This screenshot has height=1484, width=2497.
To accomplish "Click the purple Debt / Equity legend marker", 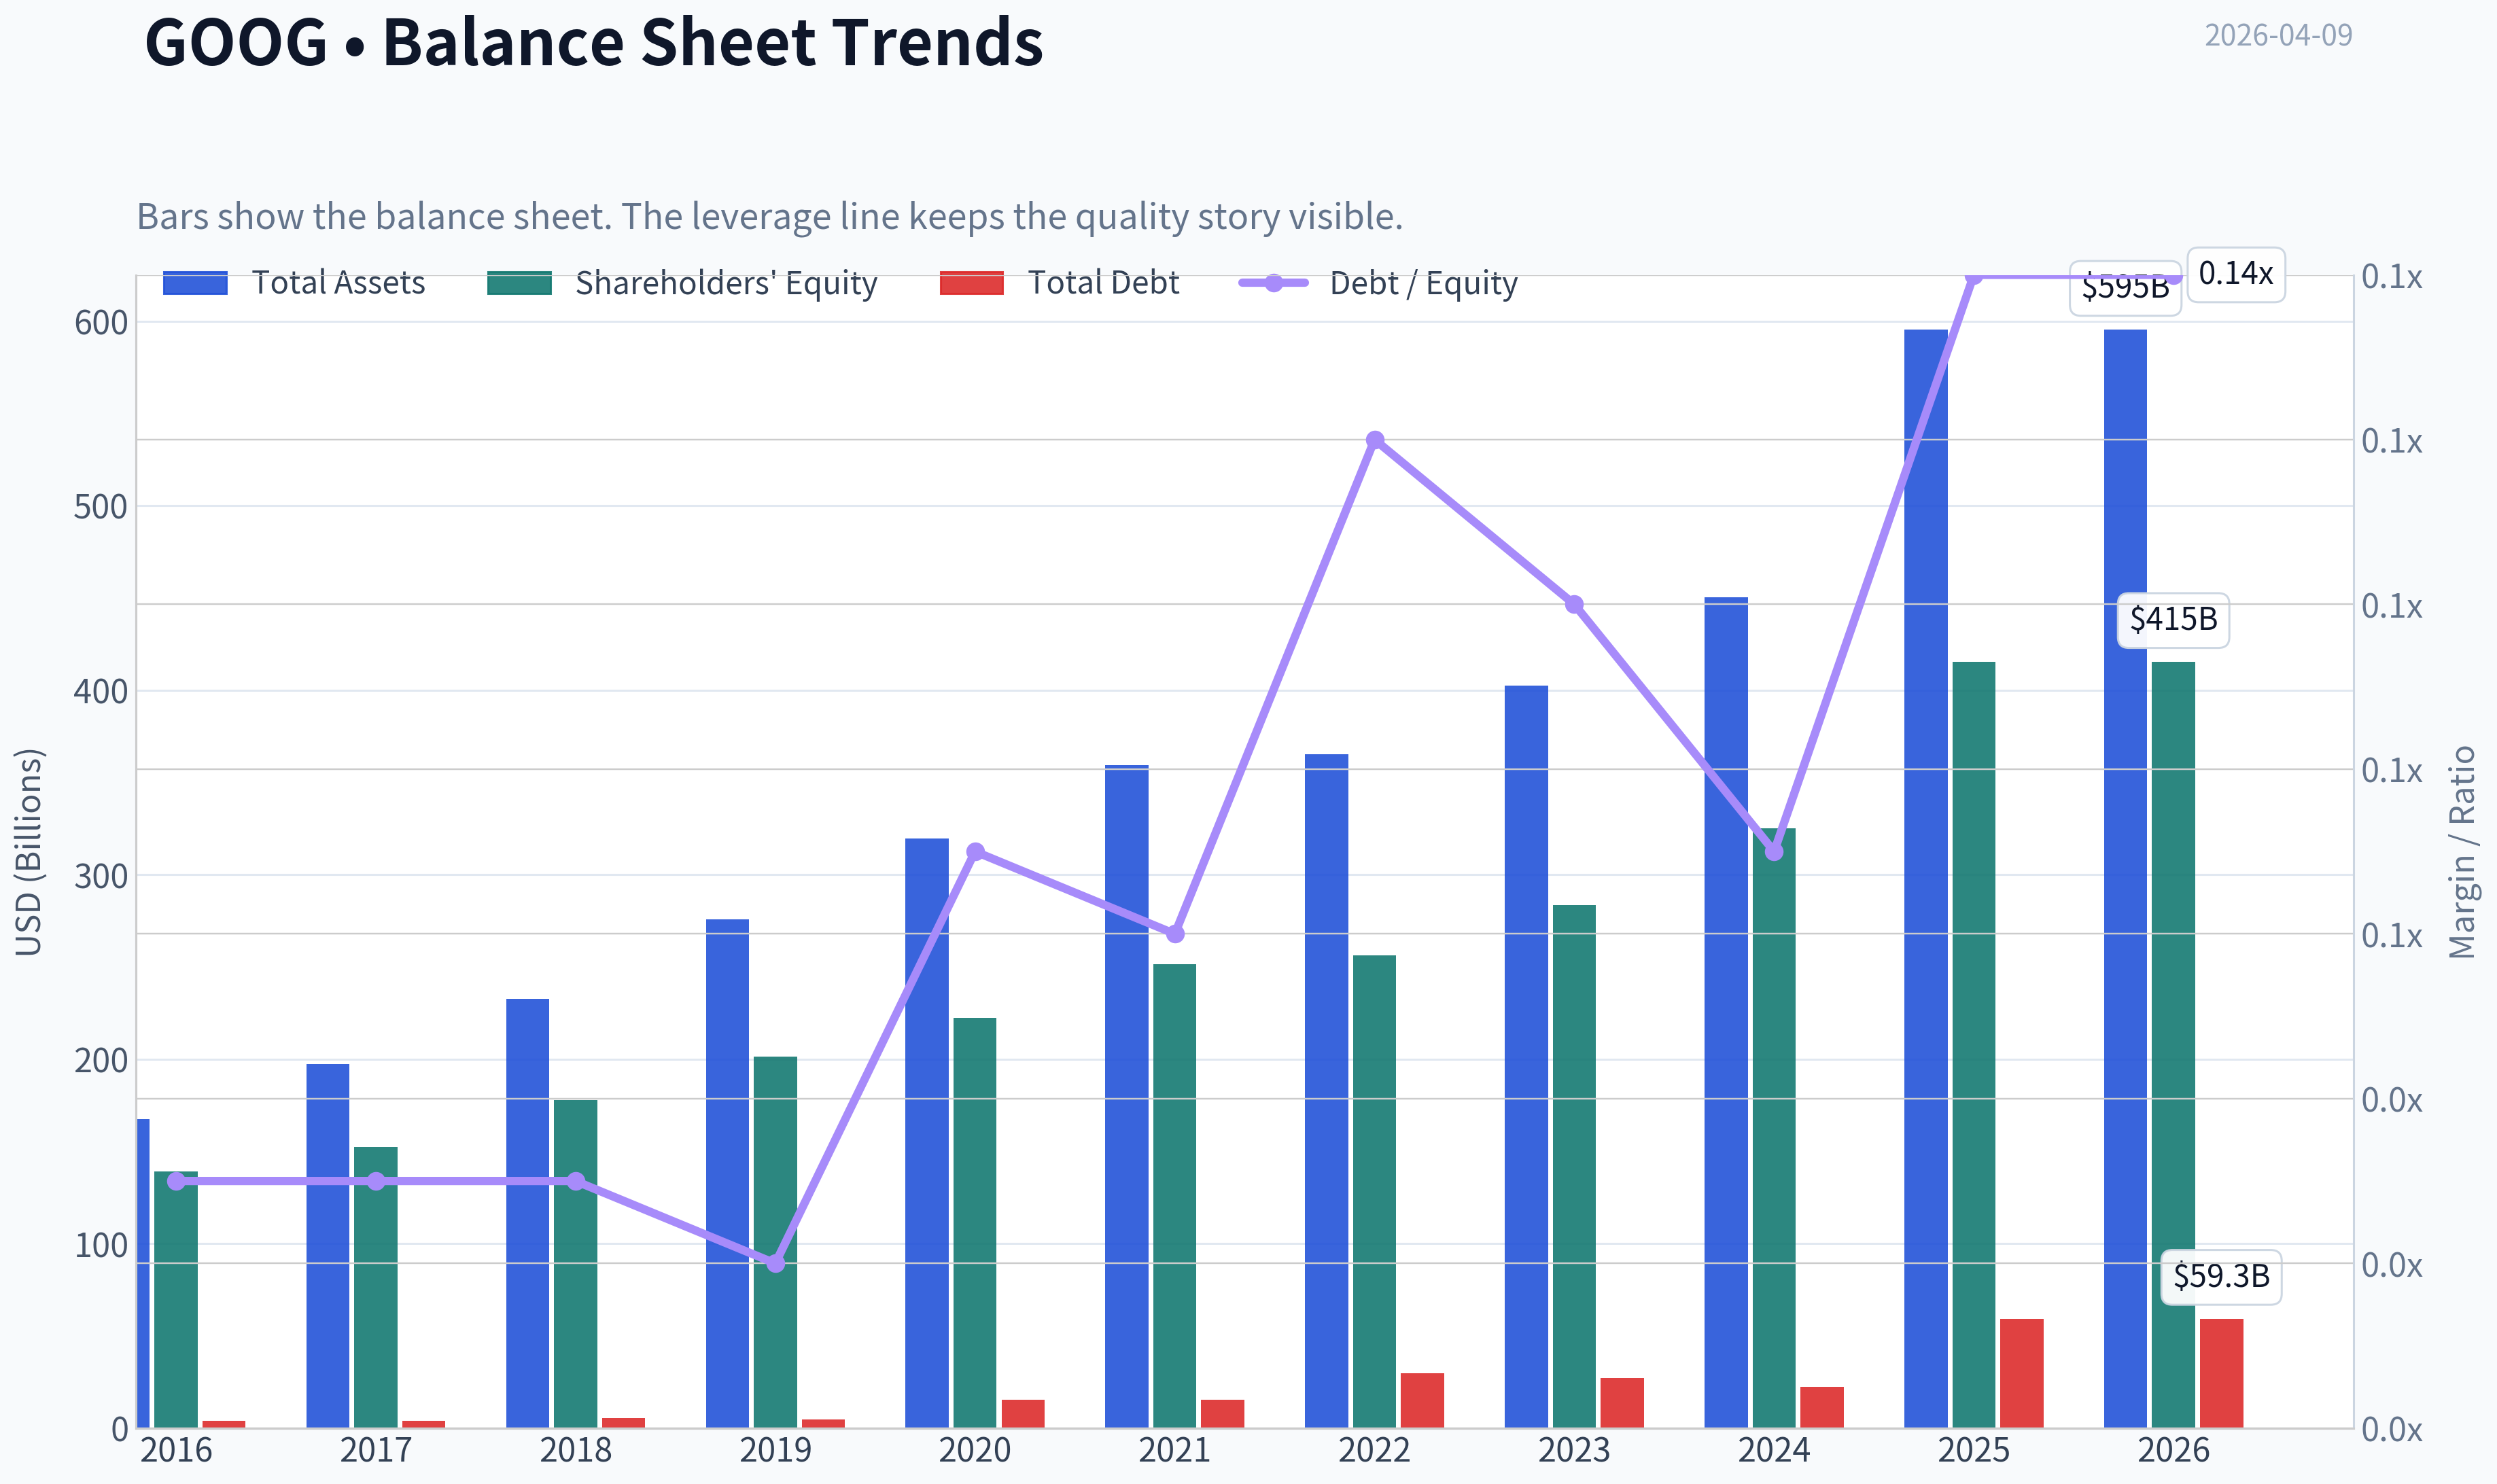I will [1273, 283].
